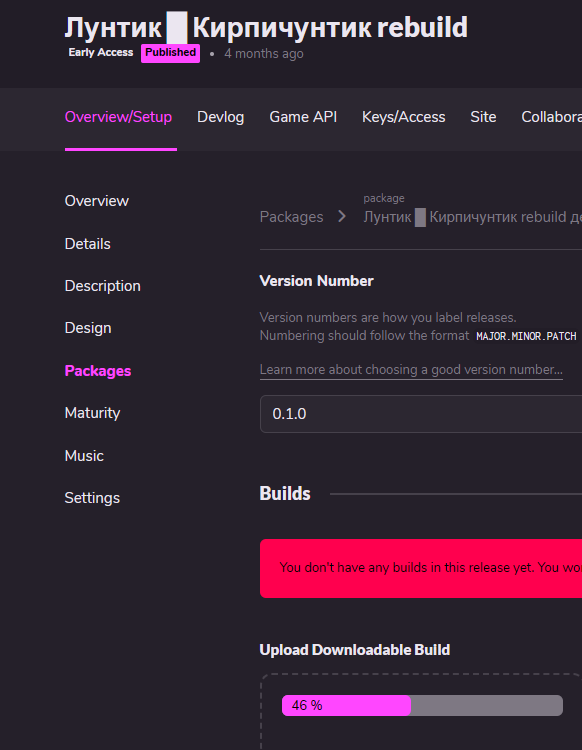The width and height of the screenshot is (582, 750).
Task: Open the package name breadcrumb entry
Action: coord(472,217)
